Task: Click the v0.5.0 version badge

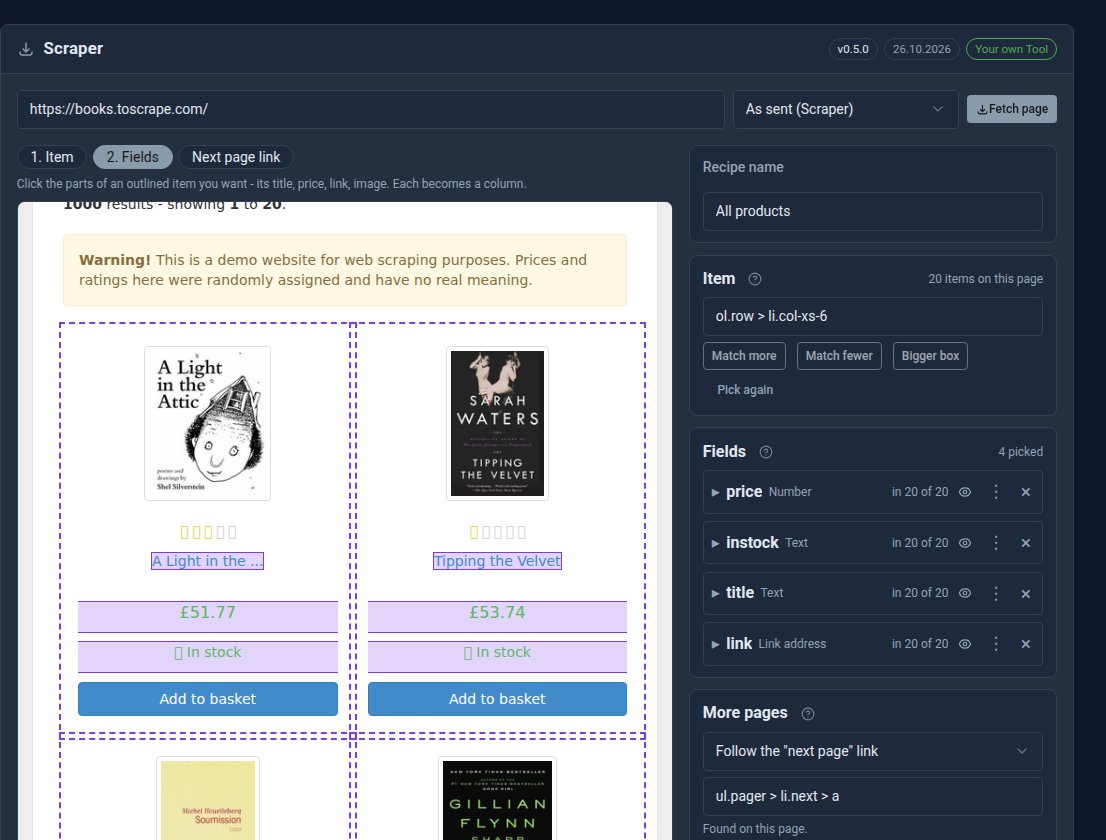Action: 853,49
